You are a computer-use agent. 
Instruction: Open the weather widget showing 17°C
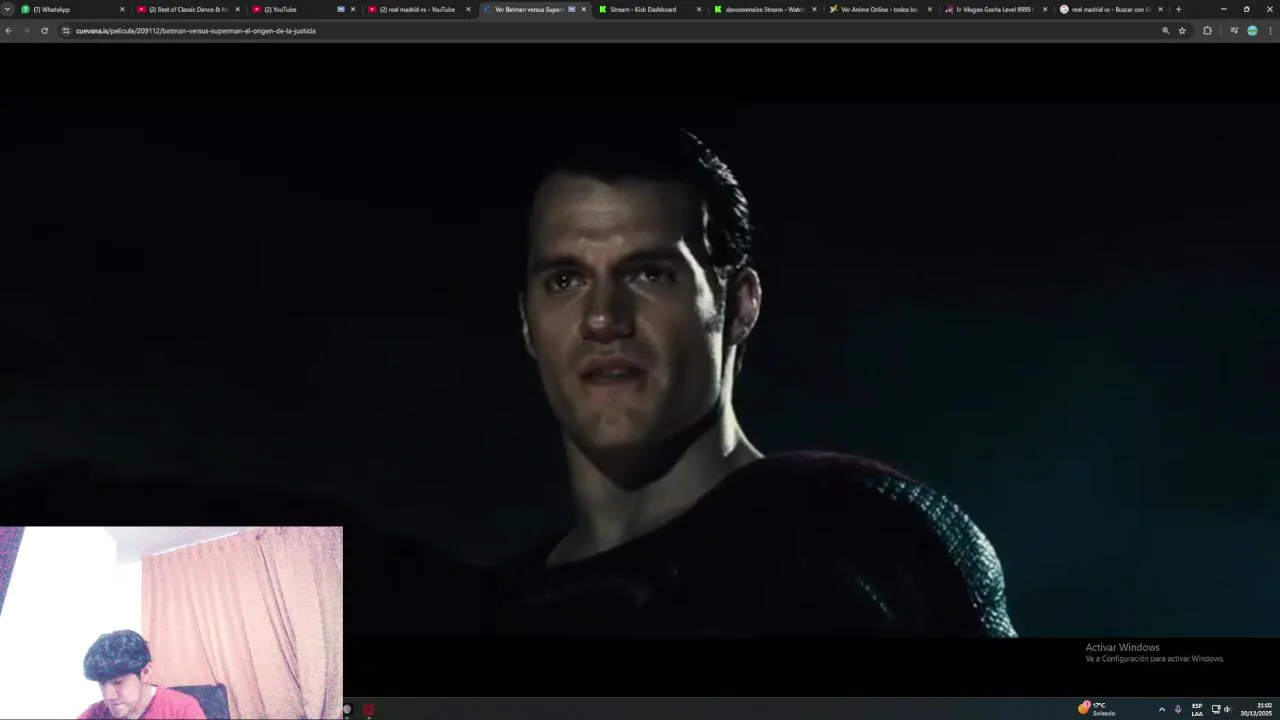(1097, 709)
